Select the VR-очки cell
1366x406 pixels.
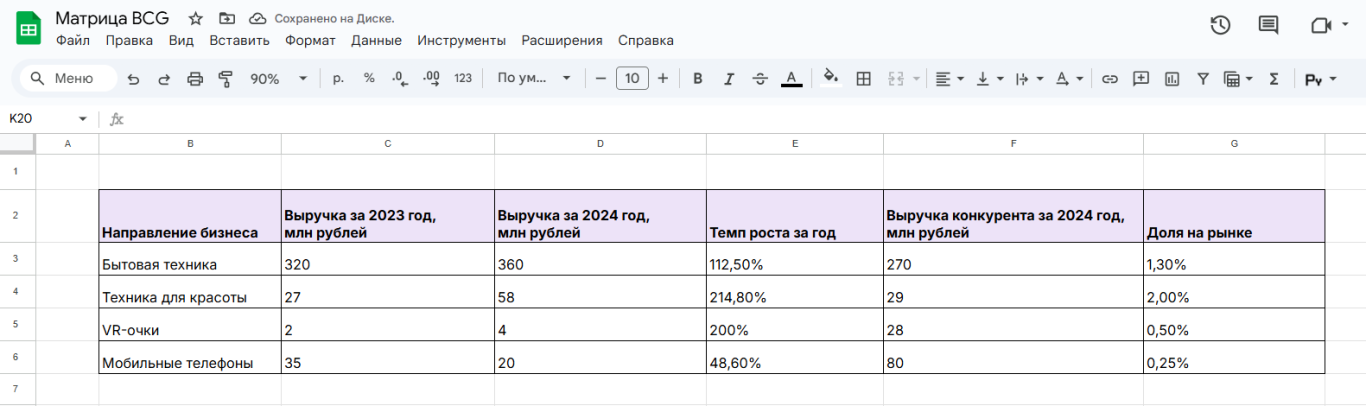point(190,325)
